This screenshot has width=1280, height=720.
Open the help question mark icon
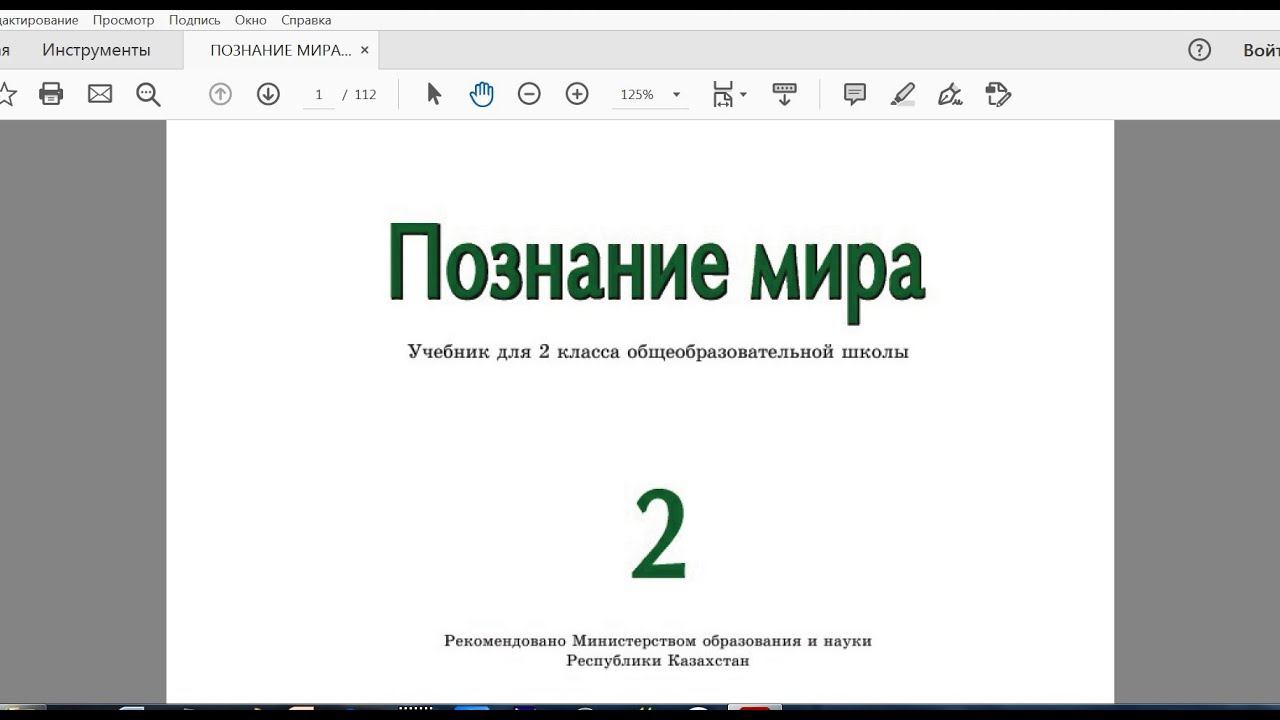click(x=1200, y=50)
